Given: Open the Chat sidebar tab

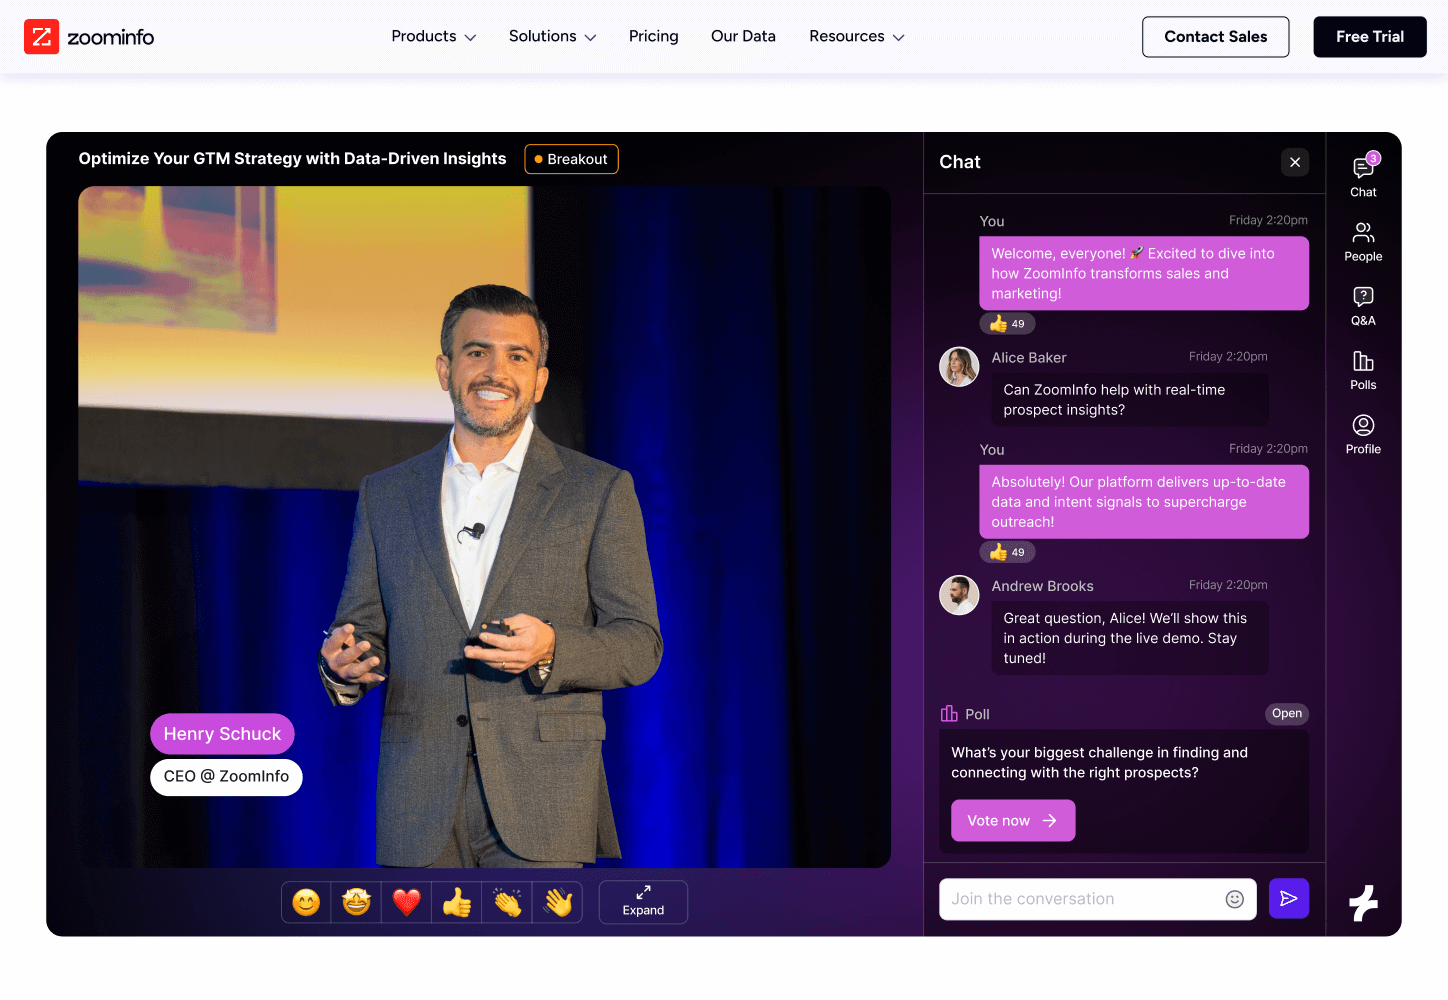Looking at the screenshot, I should pyautogui.click(x=1363, y=176).
